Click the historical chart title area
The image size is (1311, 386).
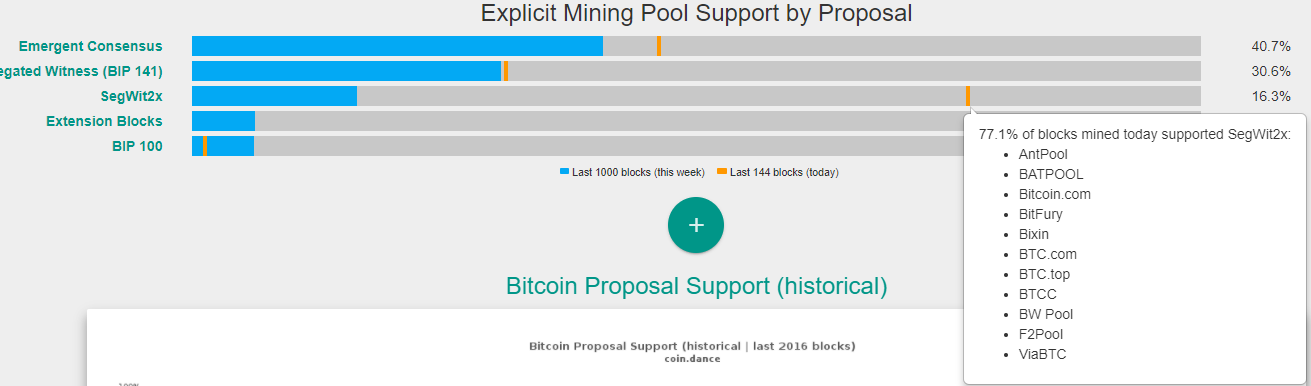click(x=692, y=352)
